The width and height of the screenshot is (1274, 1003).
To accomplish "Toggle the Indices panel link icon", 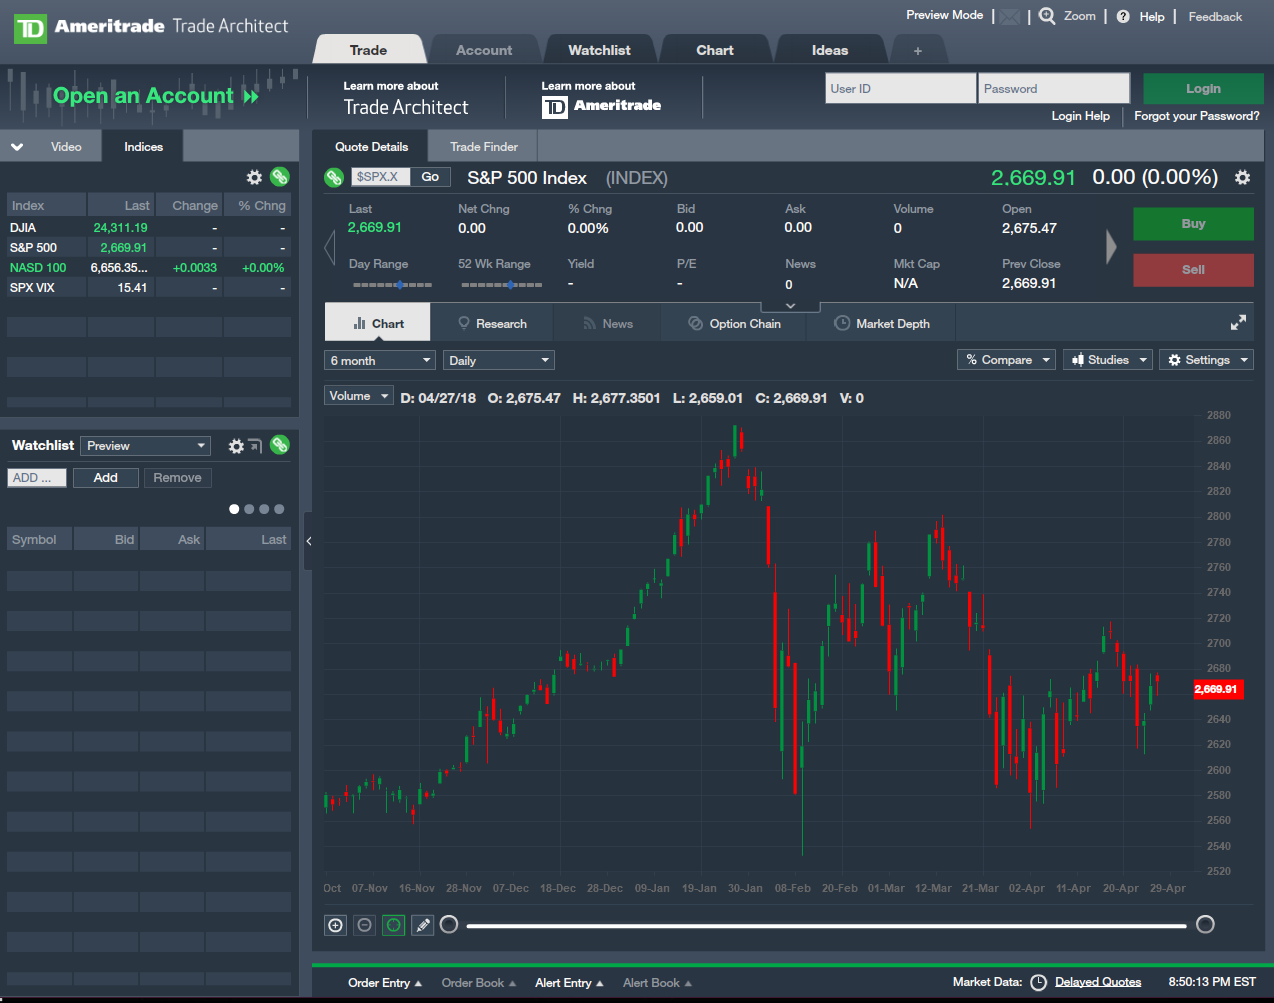I will click(x=280, y=176).
